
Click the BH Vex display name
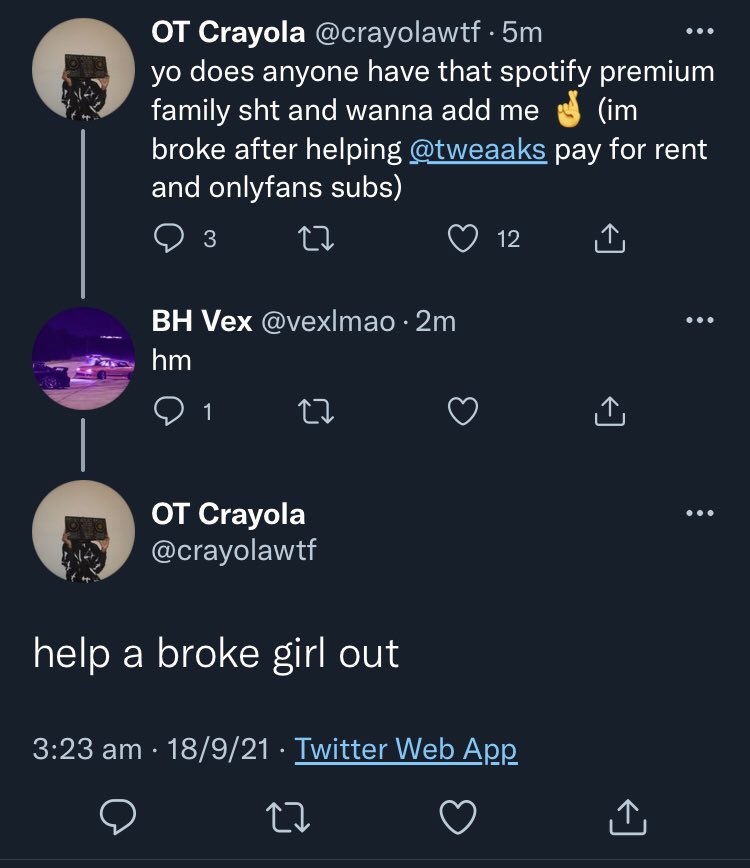click(201, 322)
